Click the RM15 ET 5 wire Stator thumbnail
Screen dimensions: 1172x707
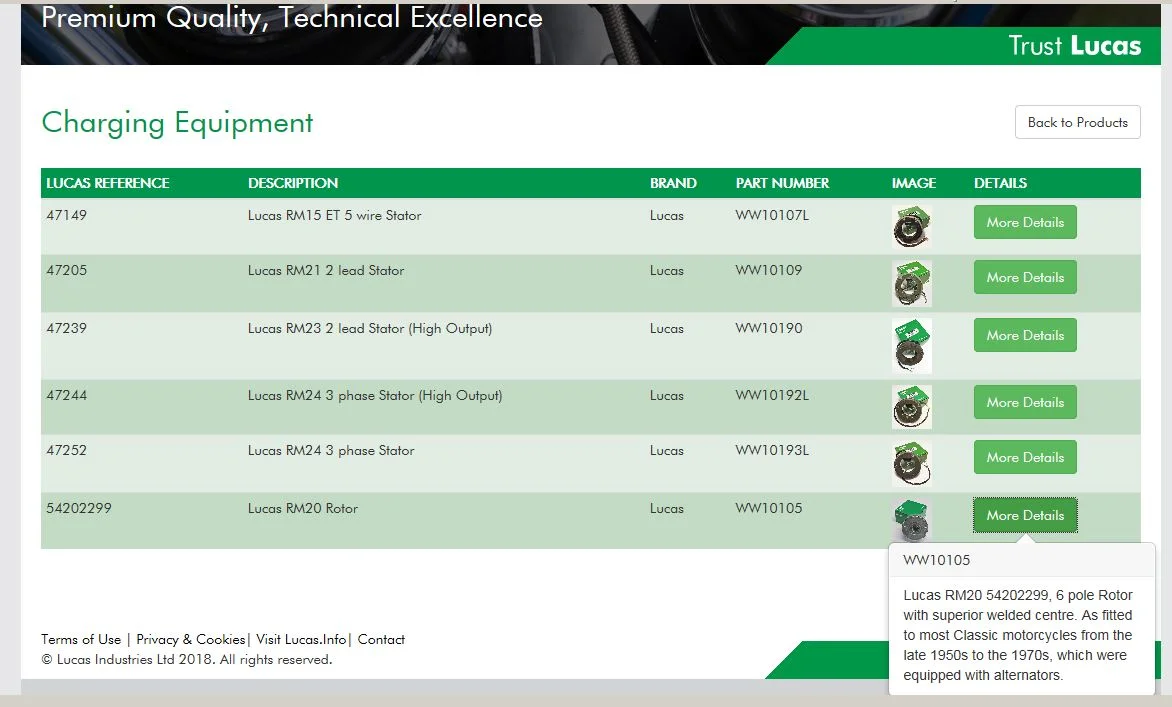coord(911,227)
